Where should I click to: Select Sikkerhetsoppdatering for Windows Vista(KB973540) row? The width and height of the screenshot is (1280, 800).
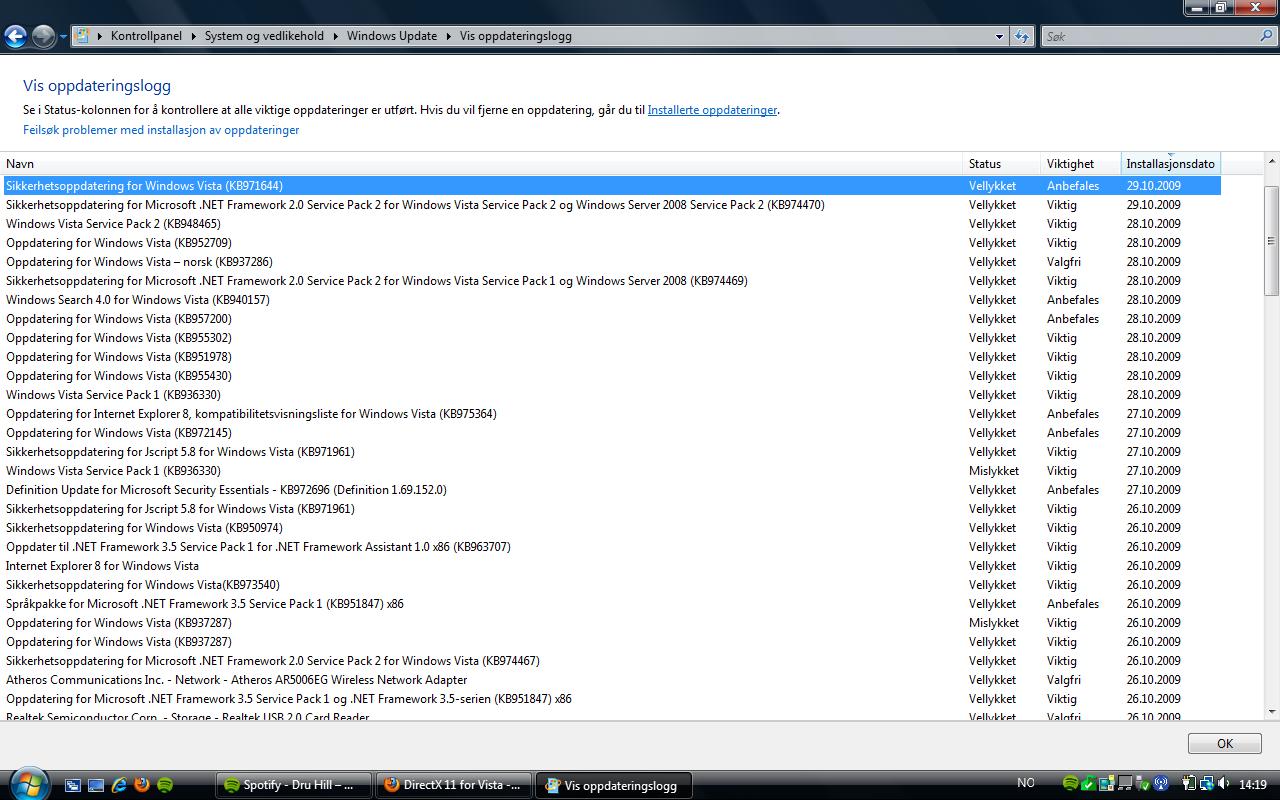tap(612, 585)
